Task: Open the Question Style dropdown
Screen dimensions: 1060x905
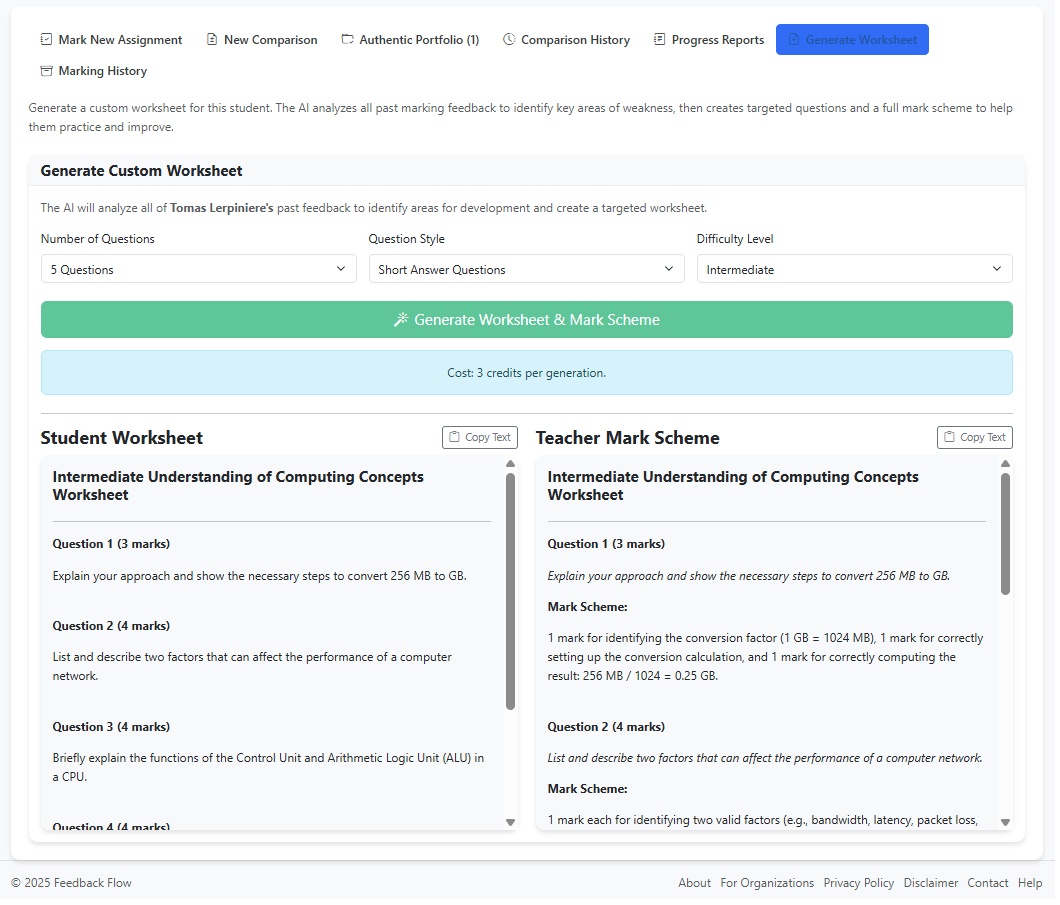Action: [x=526, y=268]
